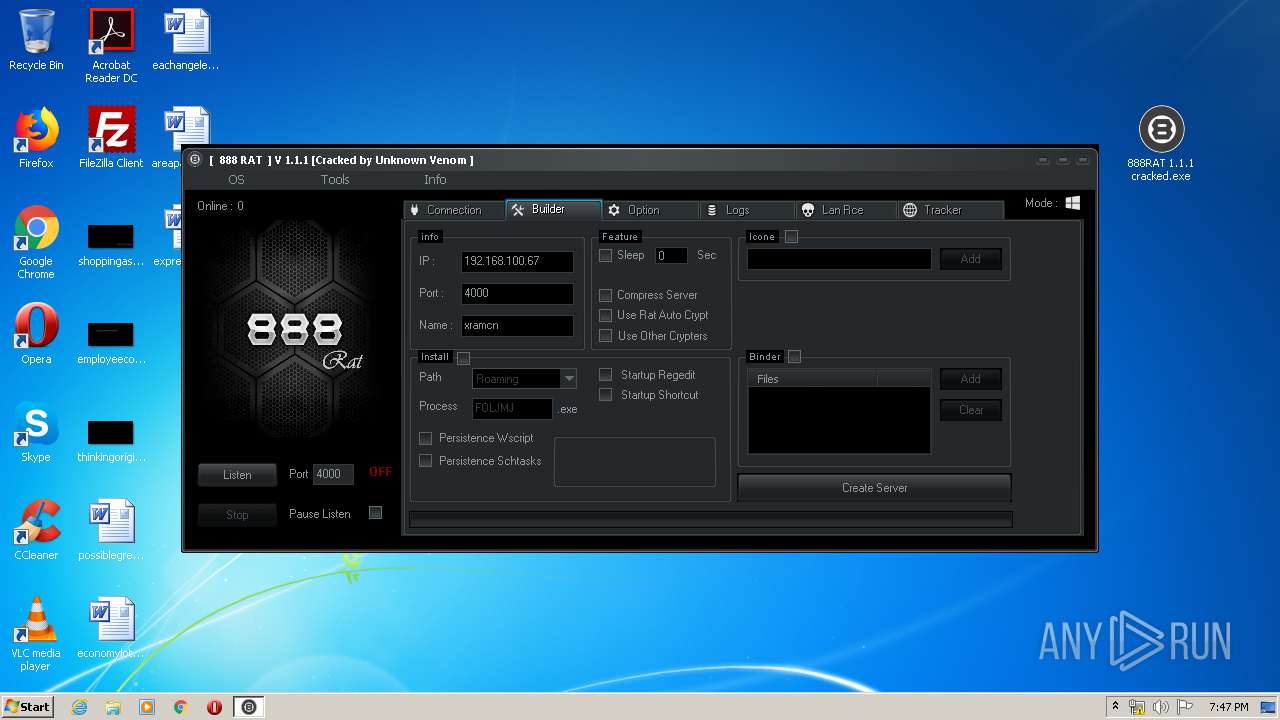
Task: Switch to the Option tab
Action: (x=650, y=210)
